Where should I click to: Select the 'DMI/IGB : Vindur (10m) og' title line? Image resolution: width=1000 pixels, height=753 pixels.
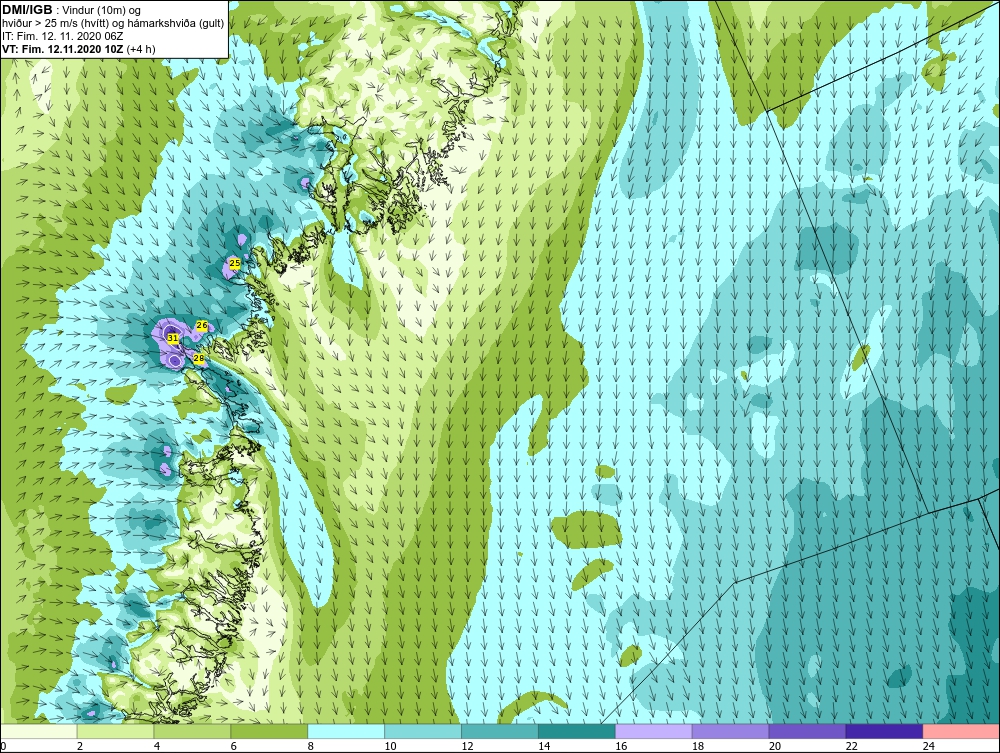click(71, 10)
